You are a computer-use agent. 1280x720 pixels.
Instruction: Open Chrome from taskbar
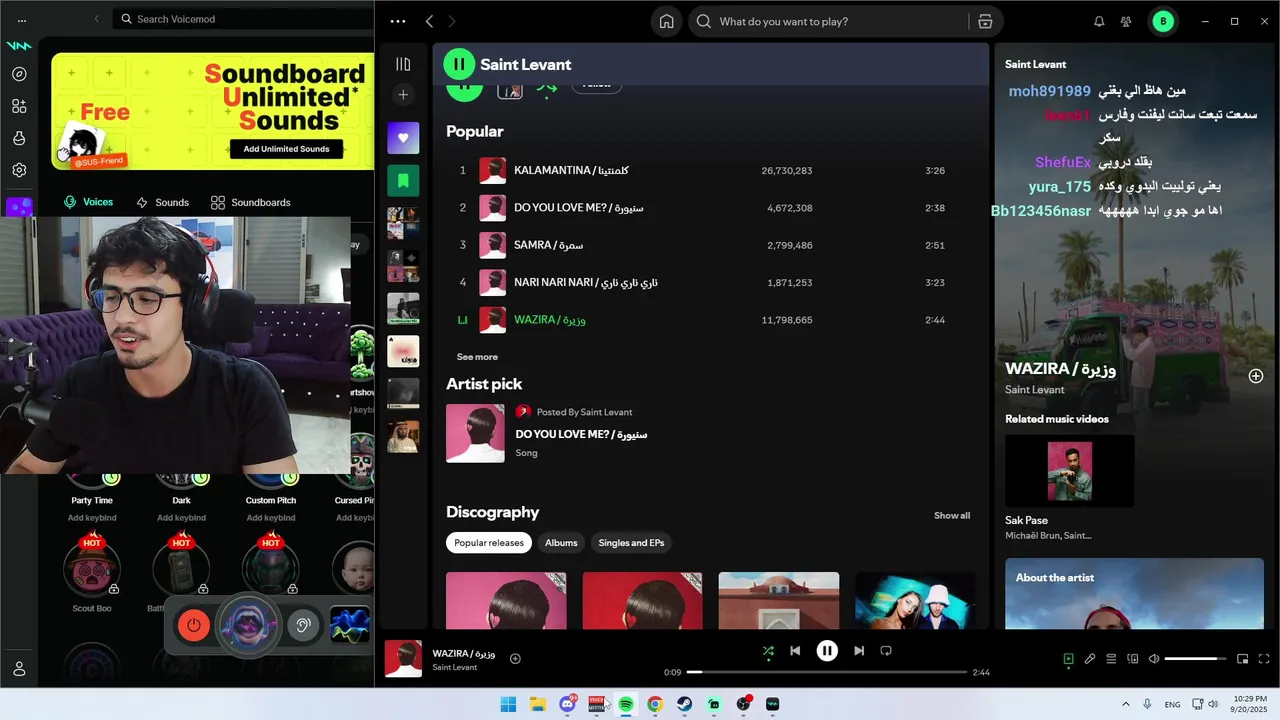click(x=655, y=704)
